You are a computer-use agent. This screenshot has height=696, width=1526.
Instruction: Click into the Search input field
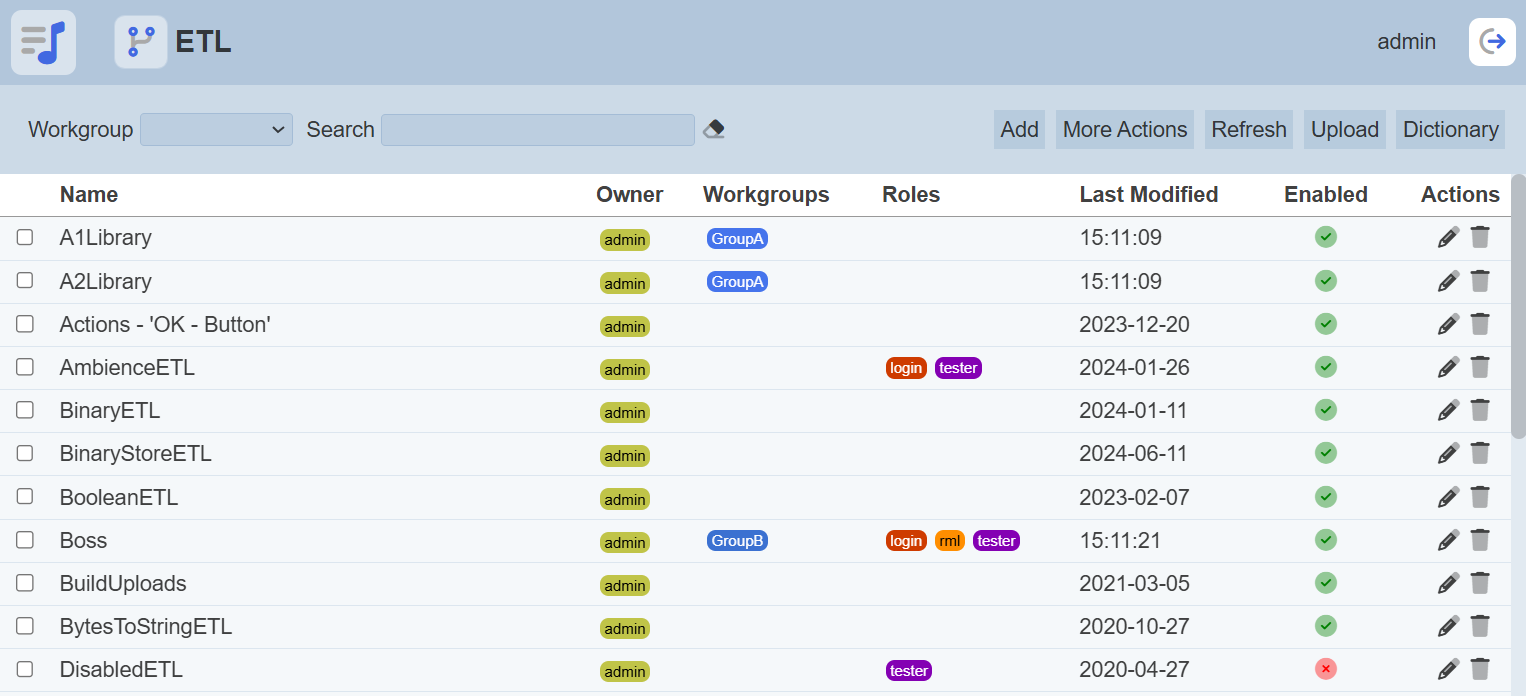537,129
